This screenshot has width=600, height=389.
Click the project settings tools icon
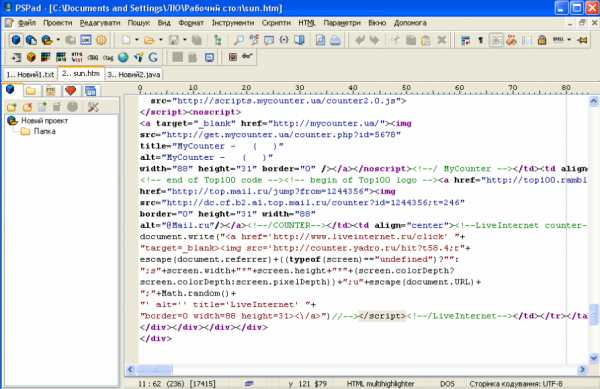click(93, 107)
